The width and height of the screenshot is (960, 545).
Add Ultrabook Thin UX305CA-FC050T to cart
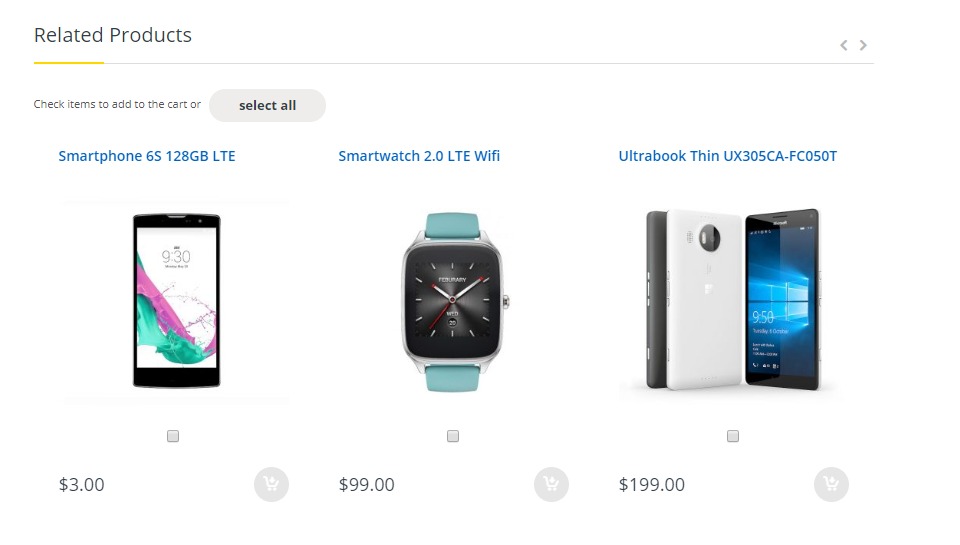831,485
